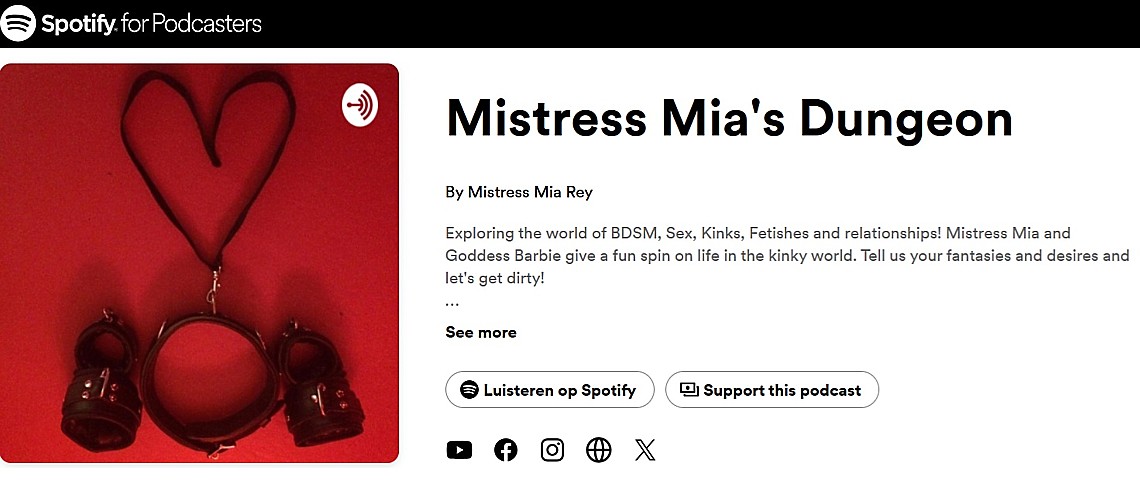
Task: Click Spotify icon inside Luisteren button
Action: (468, 390)
